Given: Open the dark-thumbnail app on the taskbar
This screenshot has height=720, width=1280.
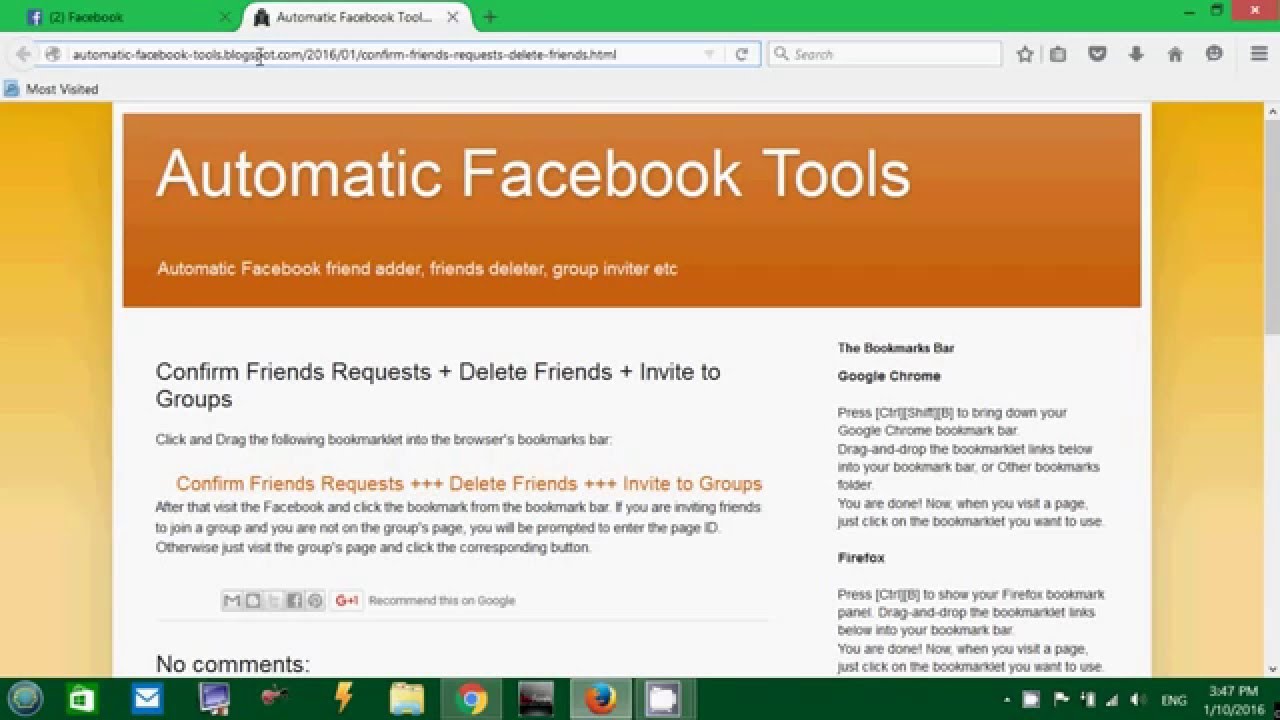Looking at the screenshot, I should click(x=536, y=699).
